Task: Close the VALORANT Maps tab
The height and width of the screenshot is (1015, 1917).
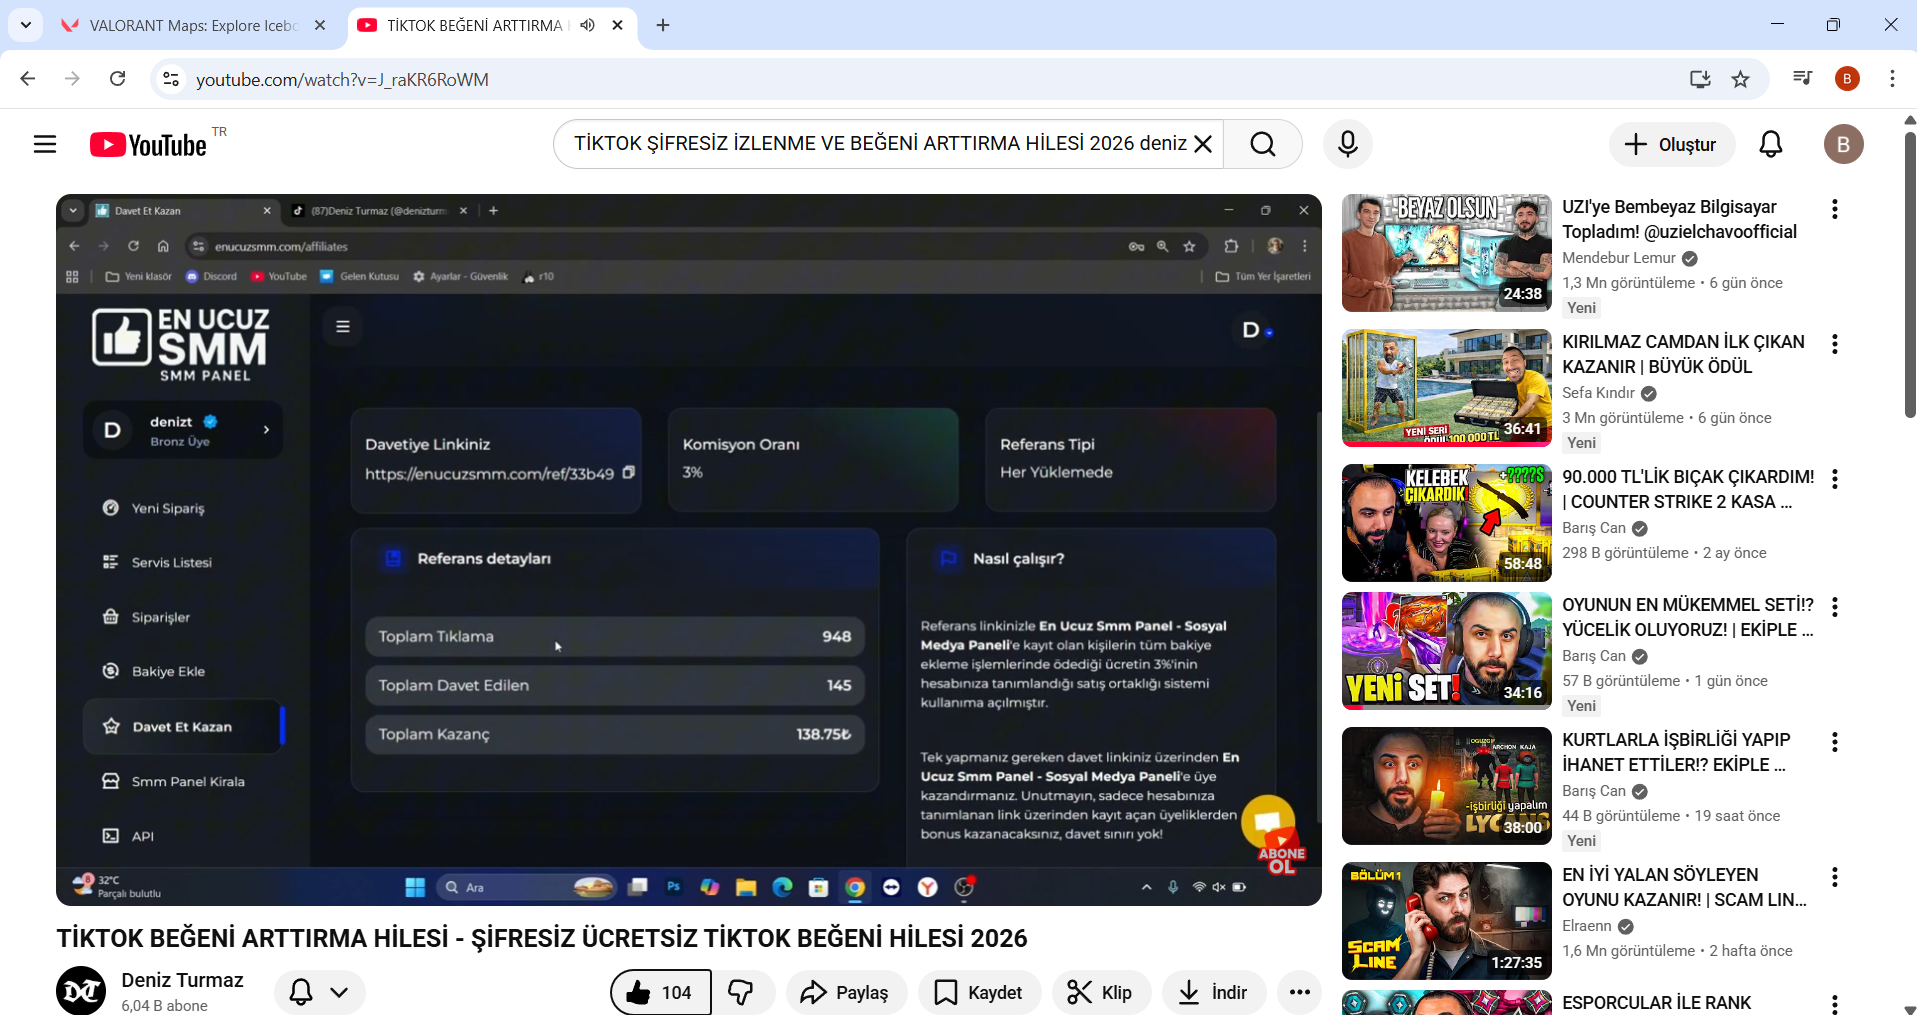Action: click(x=320, y=25)
